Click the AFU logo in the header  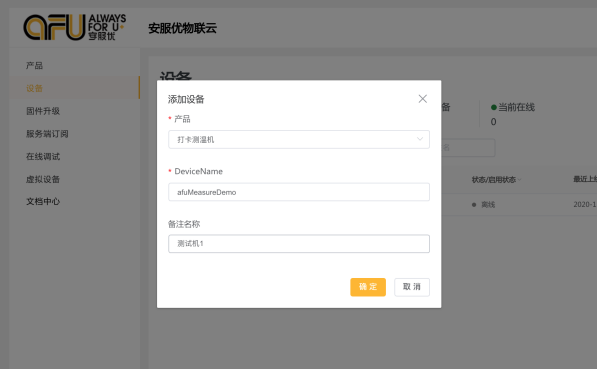point(75,27)
